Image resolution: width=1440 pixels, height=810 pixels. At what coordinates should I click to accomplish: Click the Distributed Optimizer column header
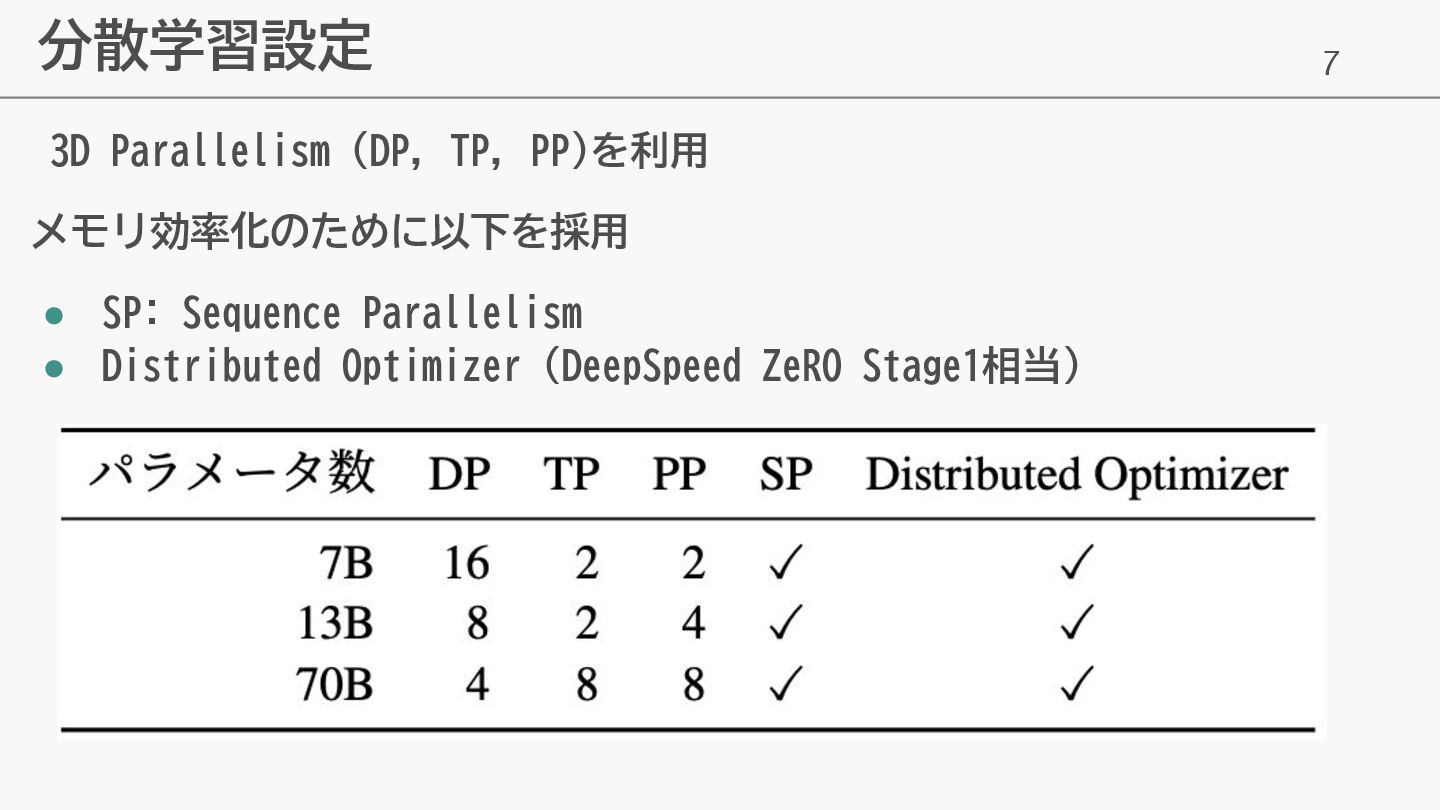tap(1076, 475)
